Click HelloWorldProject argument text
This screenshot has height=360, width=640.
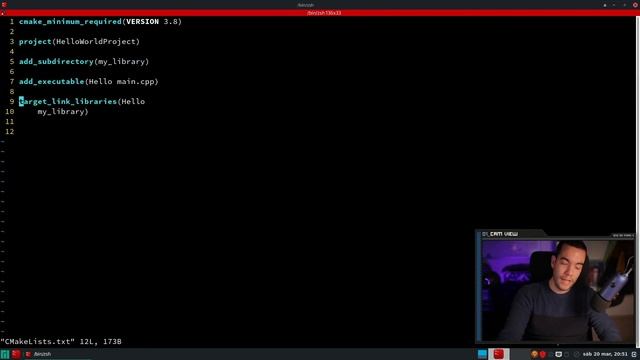96,42
